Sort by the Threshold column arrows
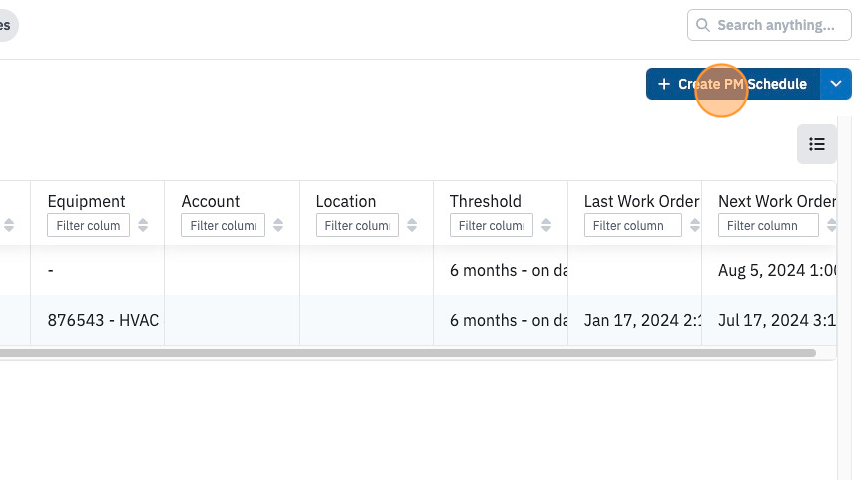The image size is (860, 480). pos(546,225)
